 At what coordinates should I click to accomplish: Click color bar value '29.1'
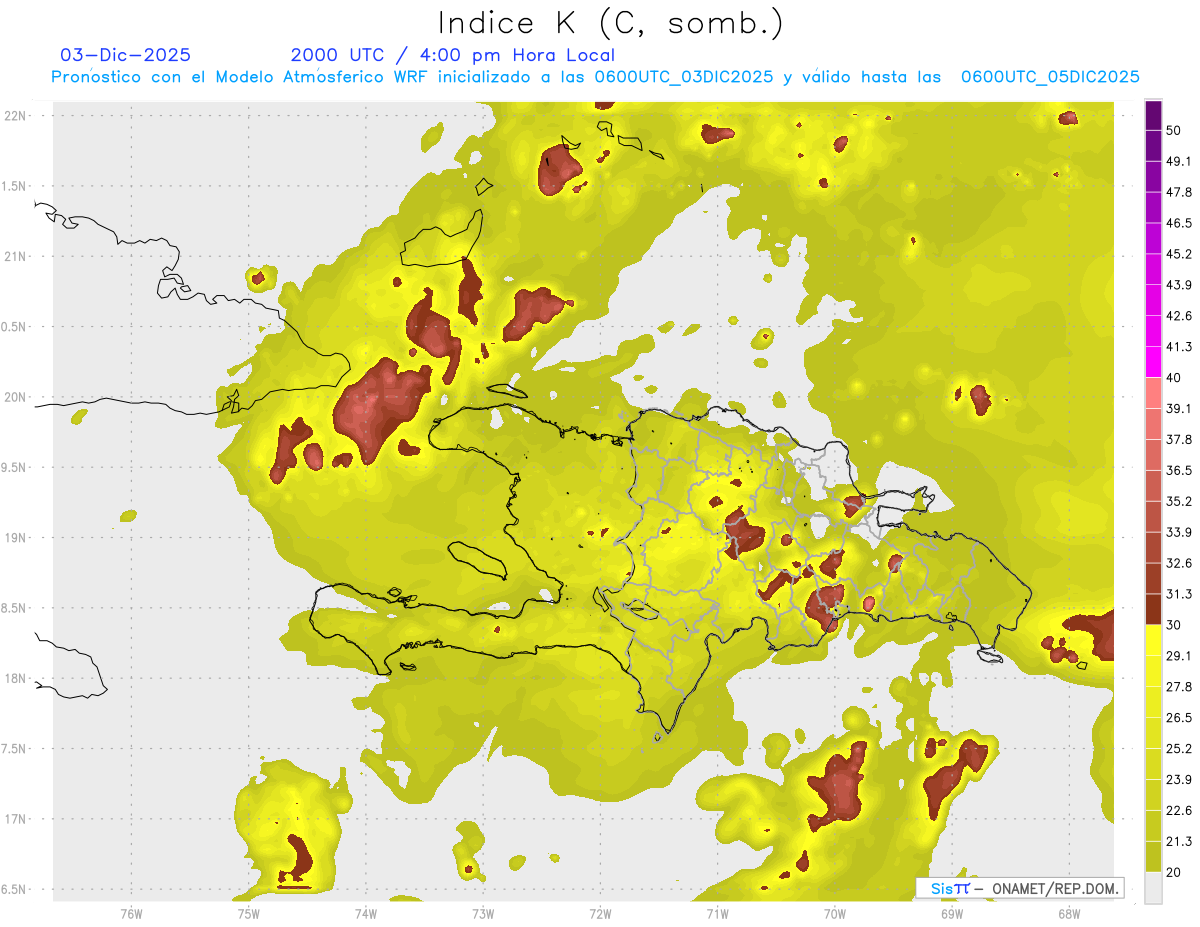1179,656
